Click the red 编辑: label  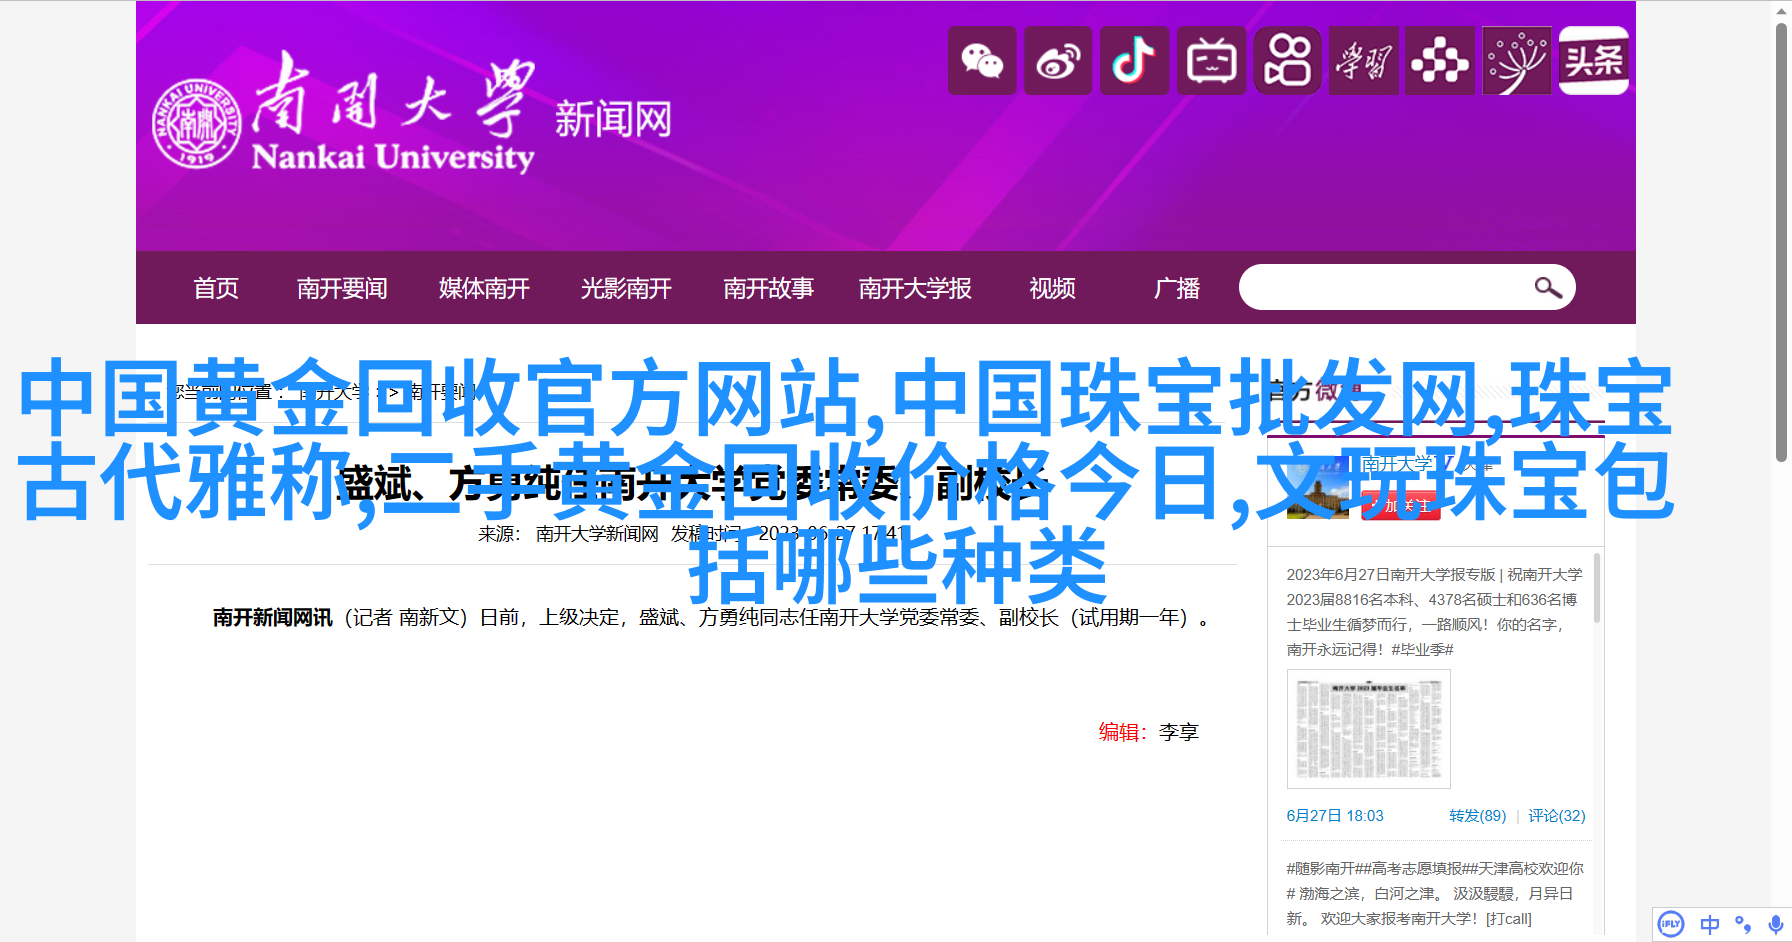pos(1123,732)
